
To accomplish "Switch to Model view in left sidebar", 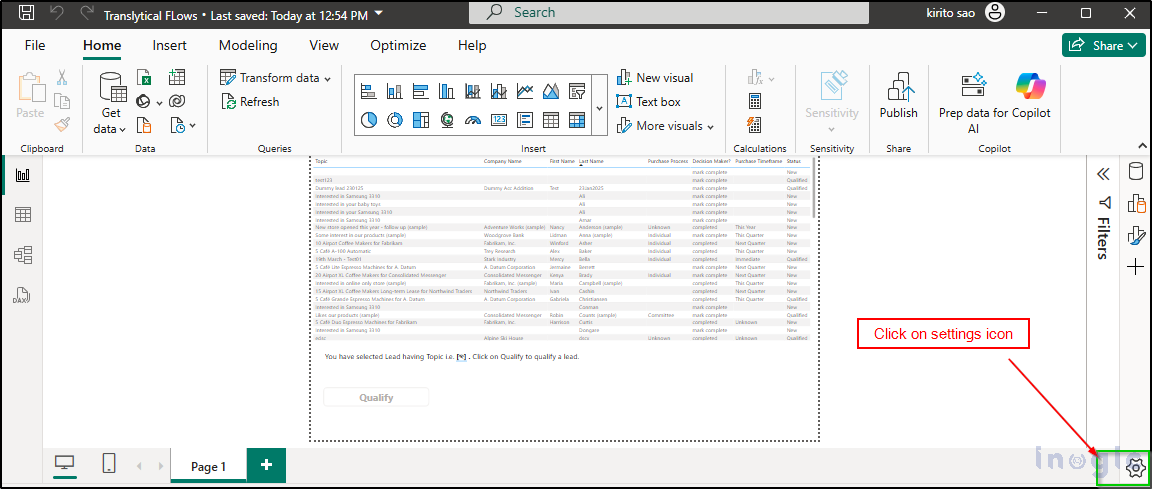I will pyautogui.click(x=23, y=255).
